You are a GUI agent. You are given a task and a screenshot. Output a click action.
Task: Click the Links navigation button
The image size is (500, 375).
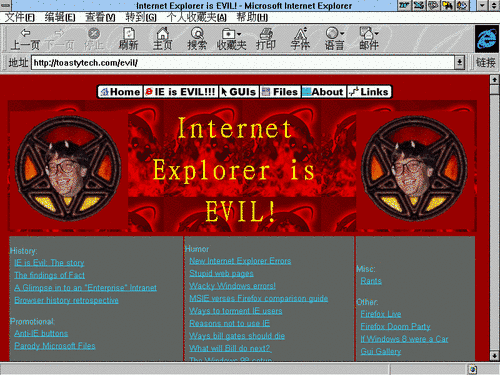pyautogui.click(x=369, y=92)
